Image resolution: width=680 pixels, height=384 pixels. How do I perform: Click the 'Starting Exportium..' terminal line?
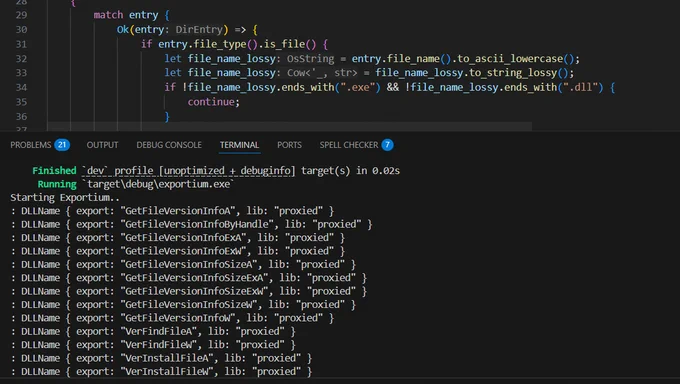65,197
